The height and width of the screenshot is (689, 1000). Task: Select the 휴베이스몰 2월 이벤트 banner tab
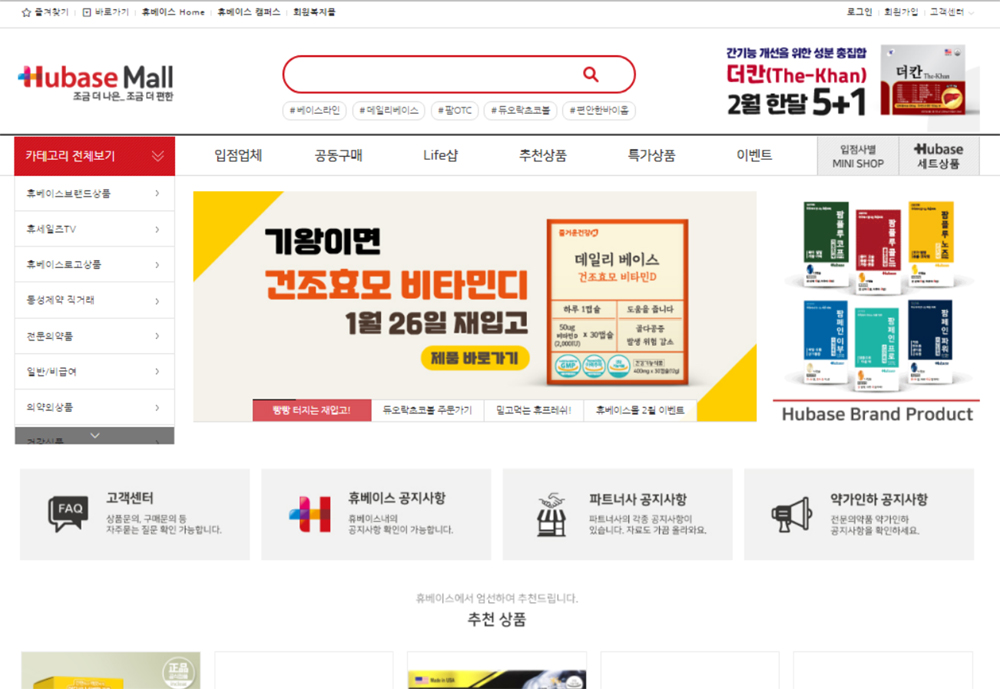pos(640,410)
